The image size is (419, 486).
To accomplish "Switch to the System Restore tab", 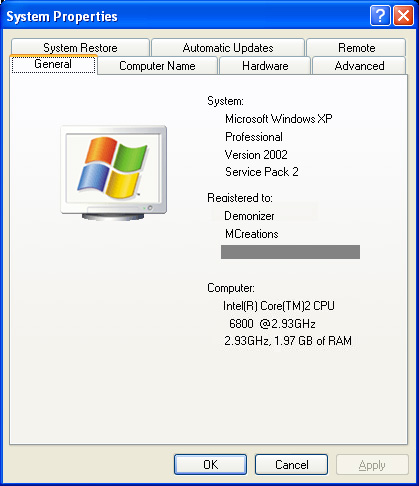I will coord(80,48).
